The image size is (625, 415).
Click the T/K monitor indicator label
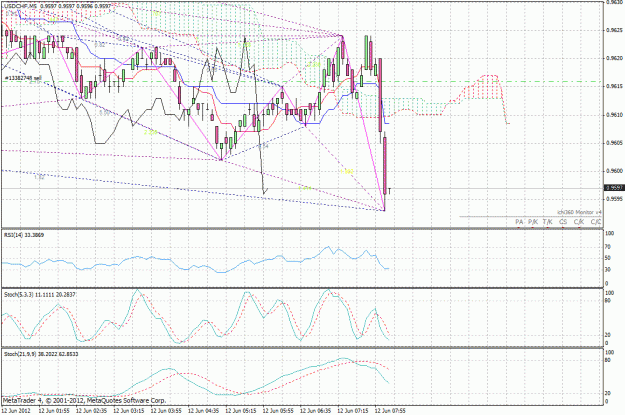[547, 222]
